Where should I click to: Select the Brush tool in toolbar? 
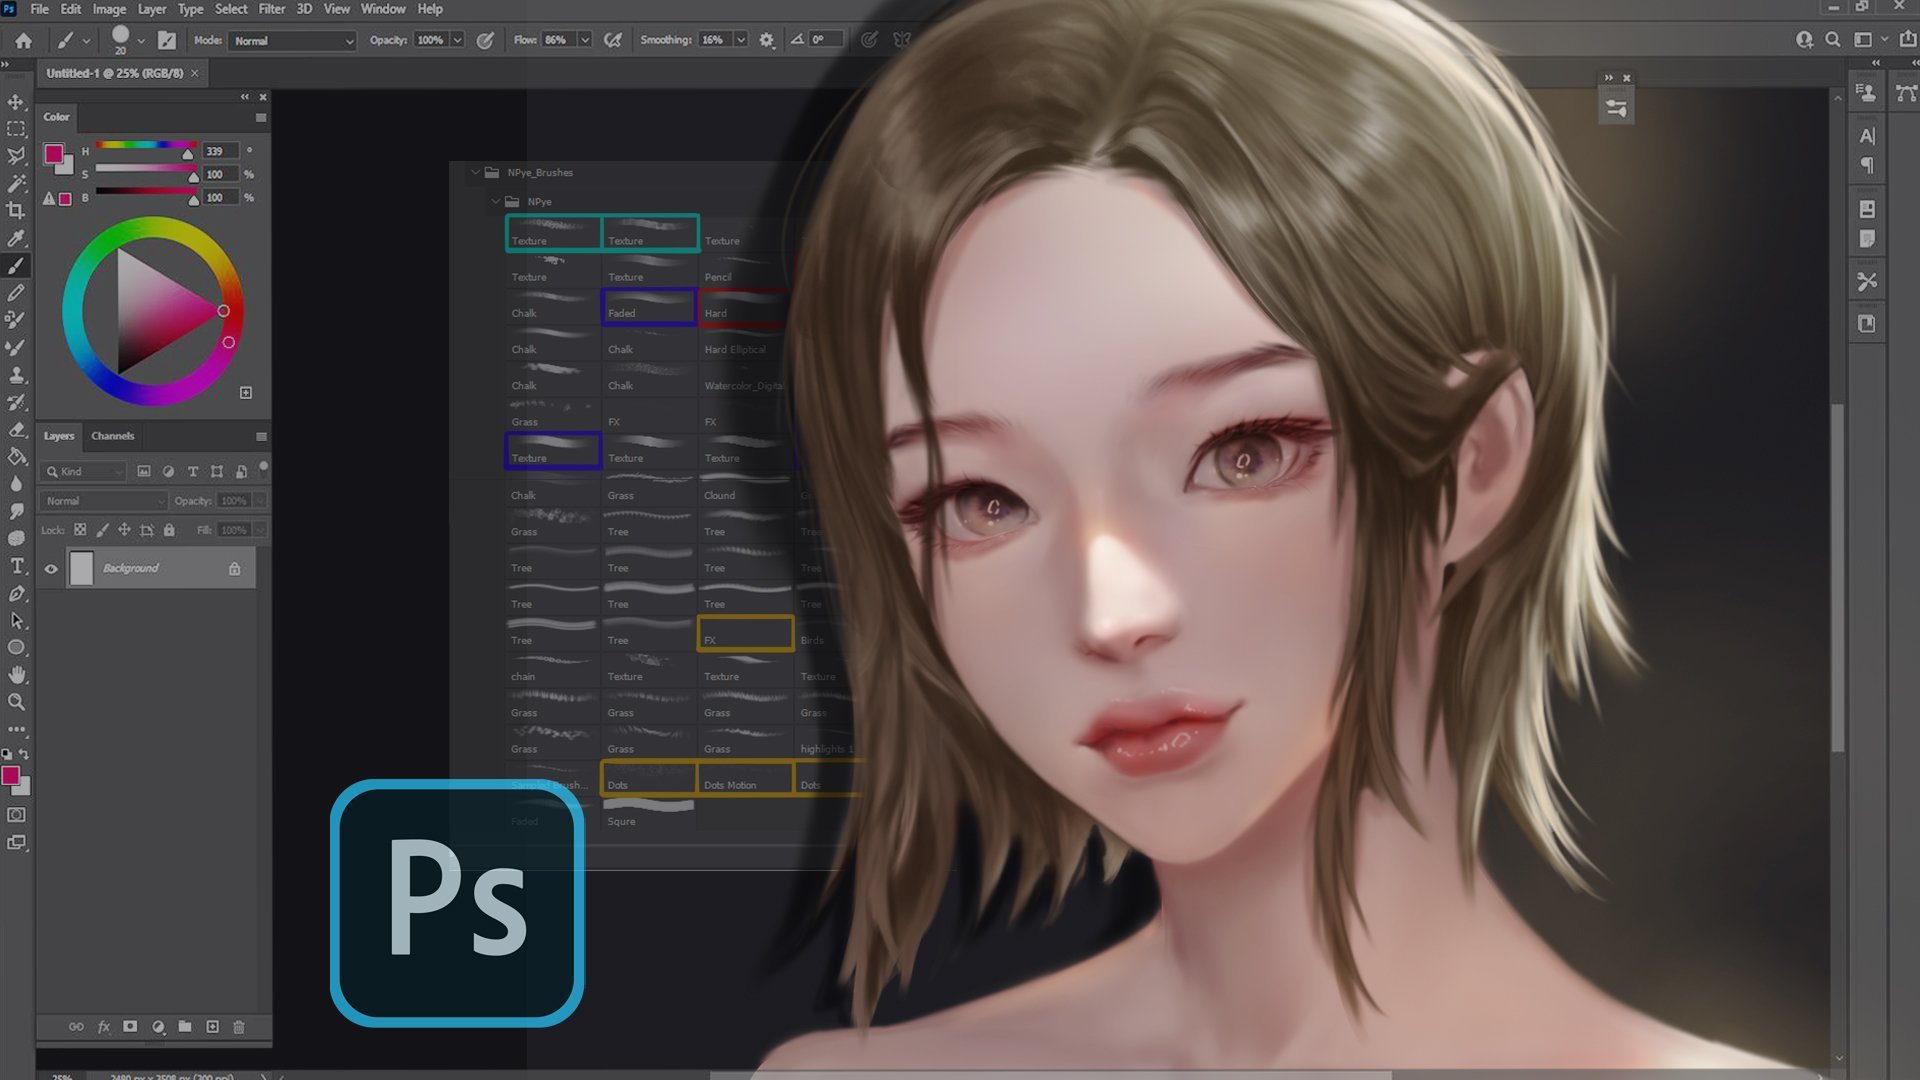17,265
